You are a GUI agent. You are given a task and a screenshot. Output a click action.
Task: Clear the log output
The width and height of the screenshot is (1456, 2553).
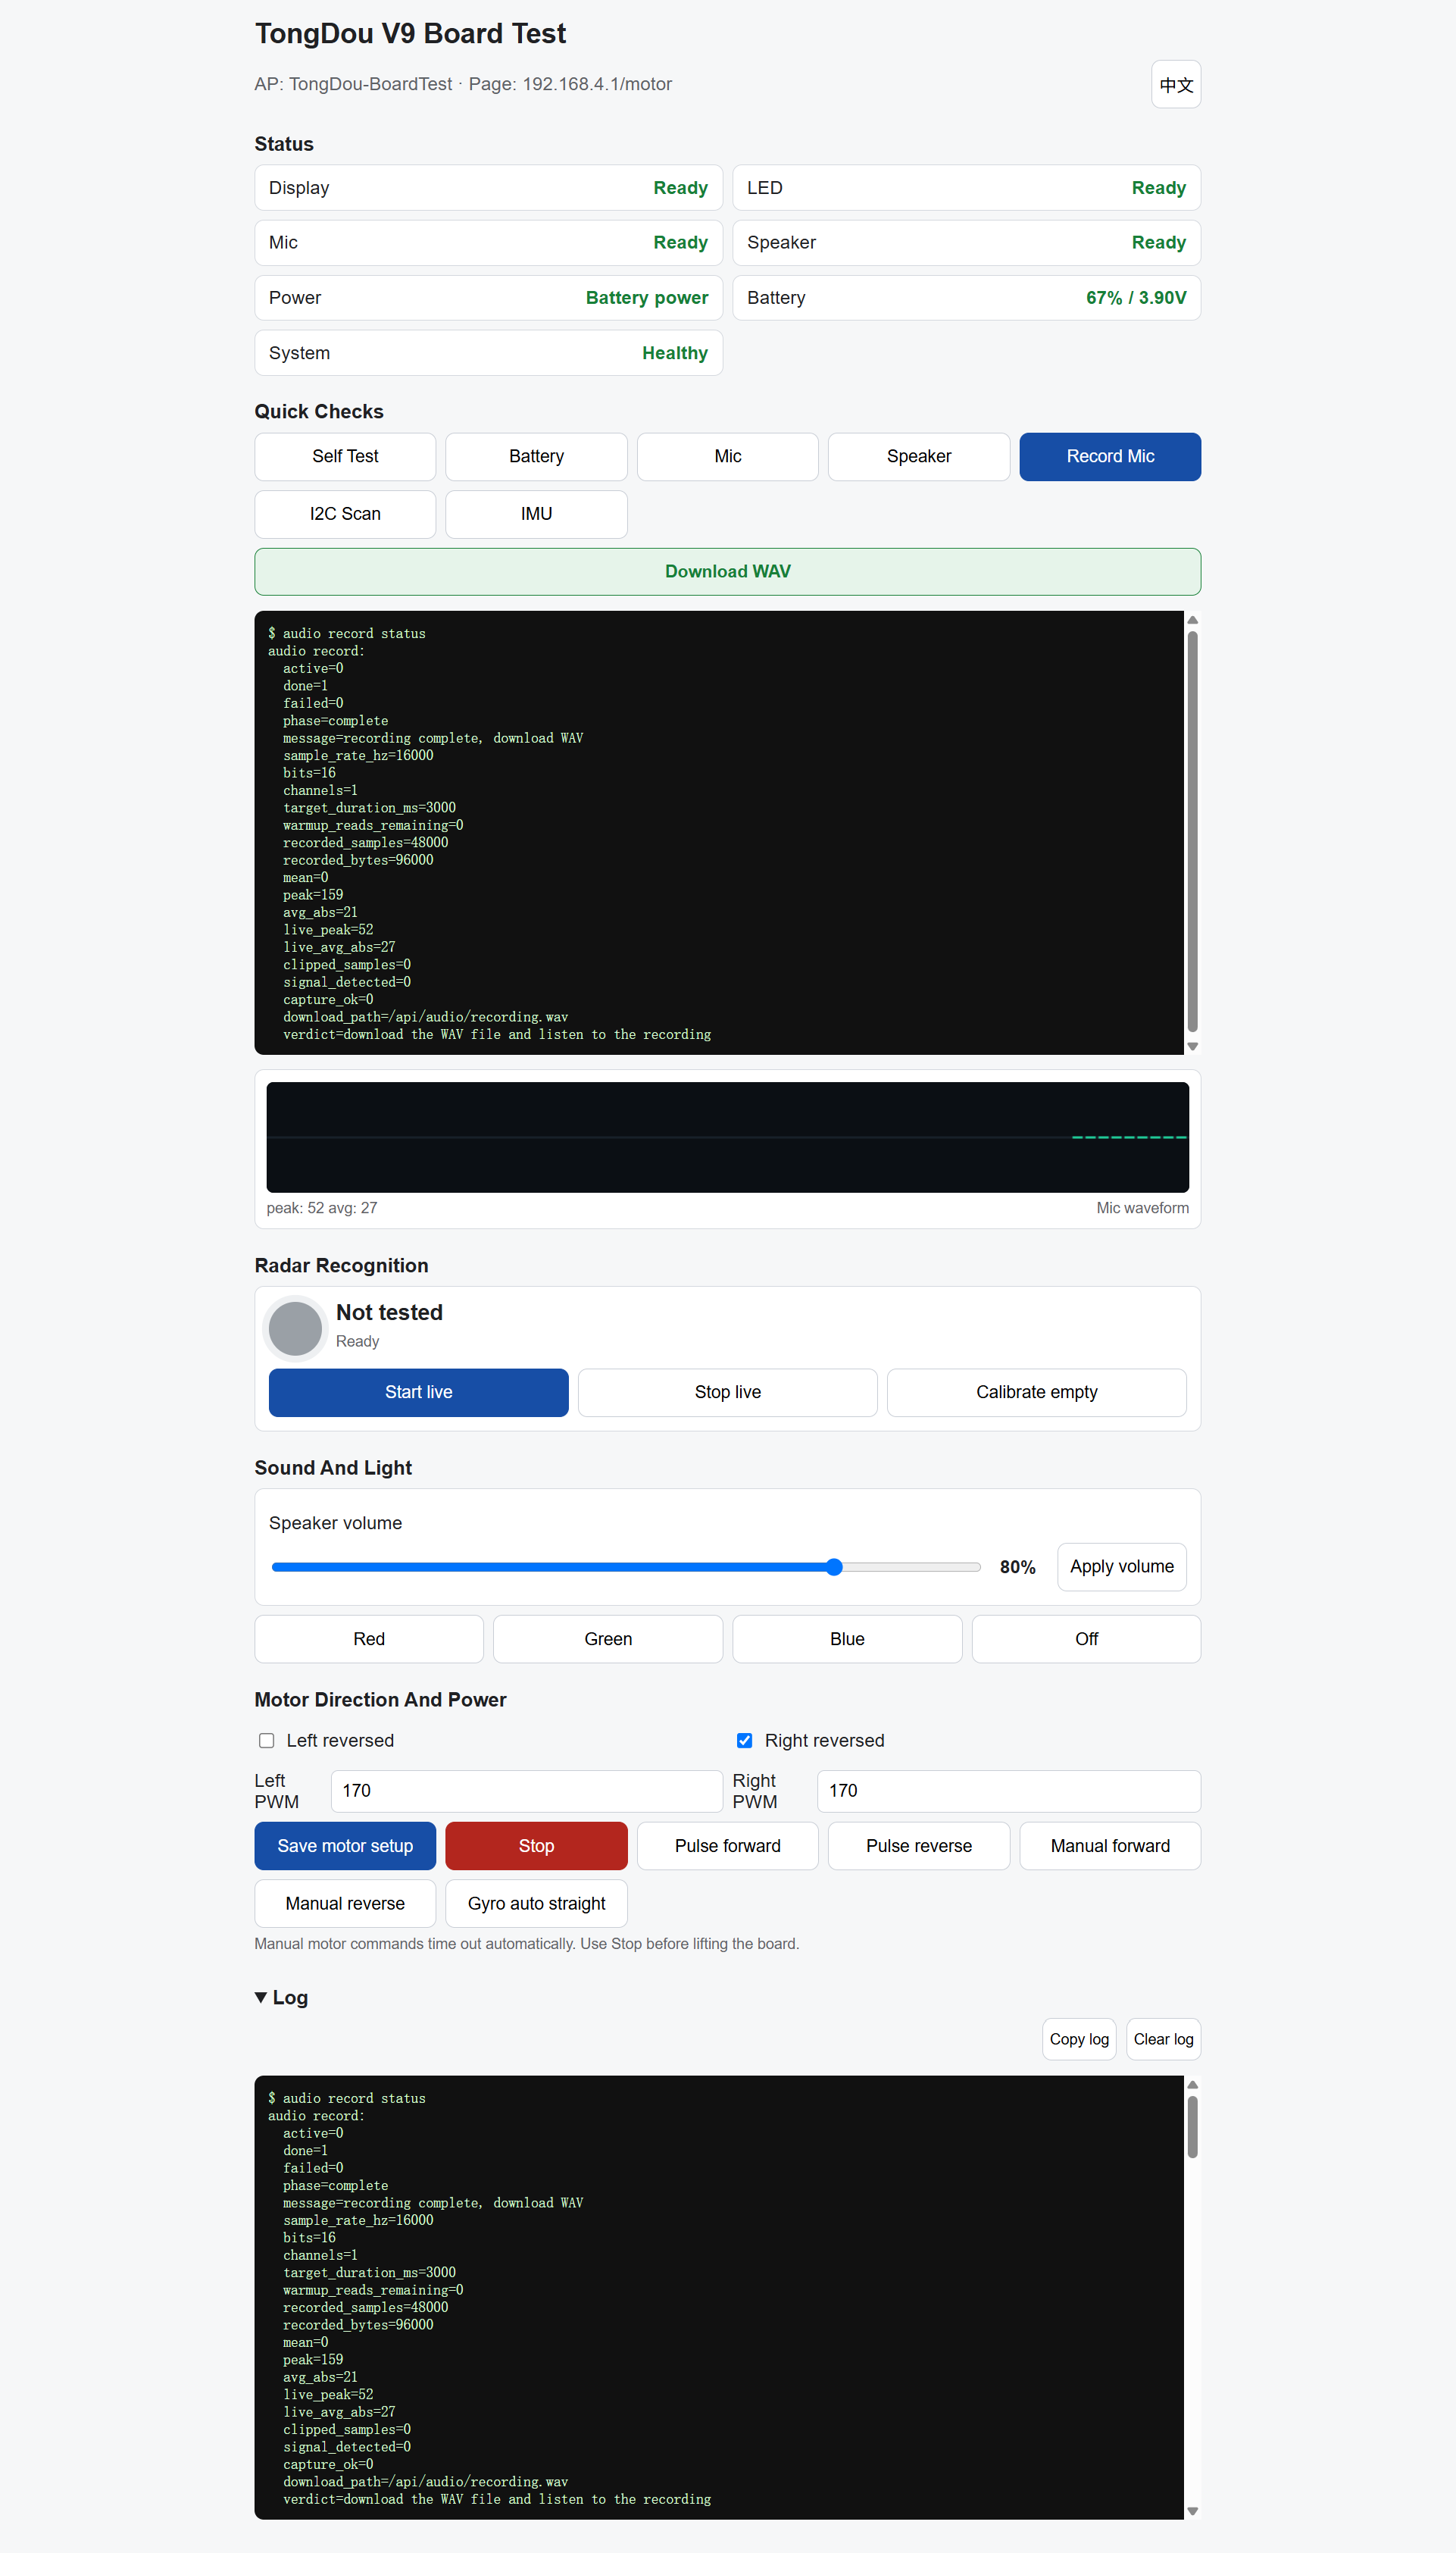coord(1163,2039)
